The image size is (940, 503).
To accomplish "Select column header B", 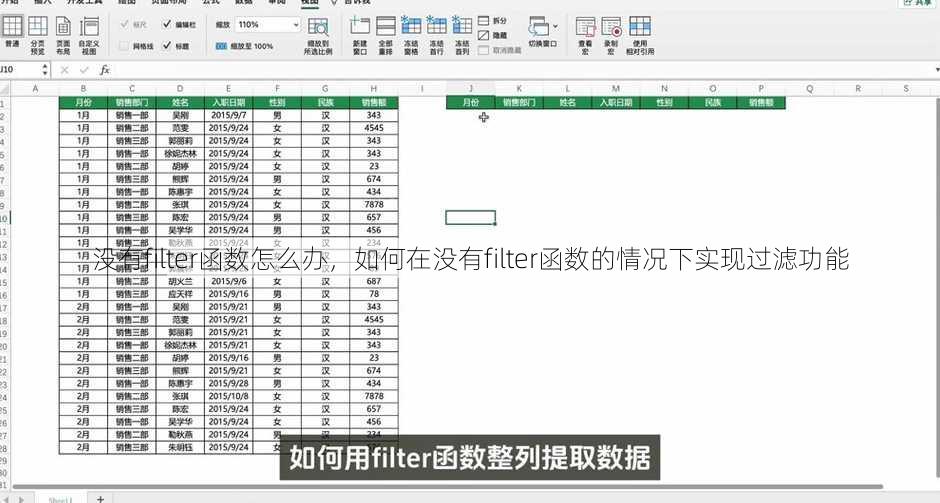I will [83, 89].
